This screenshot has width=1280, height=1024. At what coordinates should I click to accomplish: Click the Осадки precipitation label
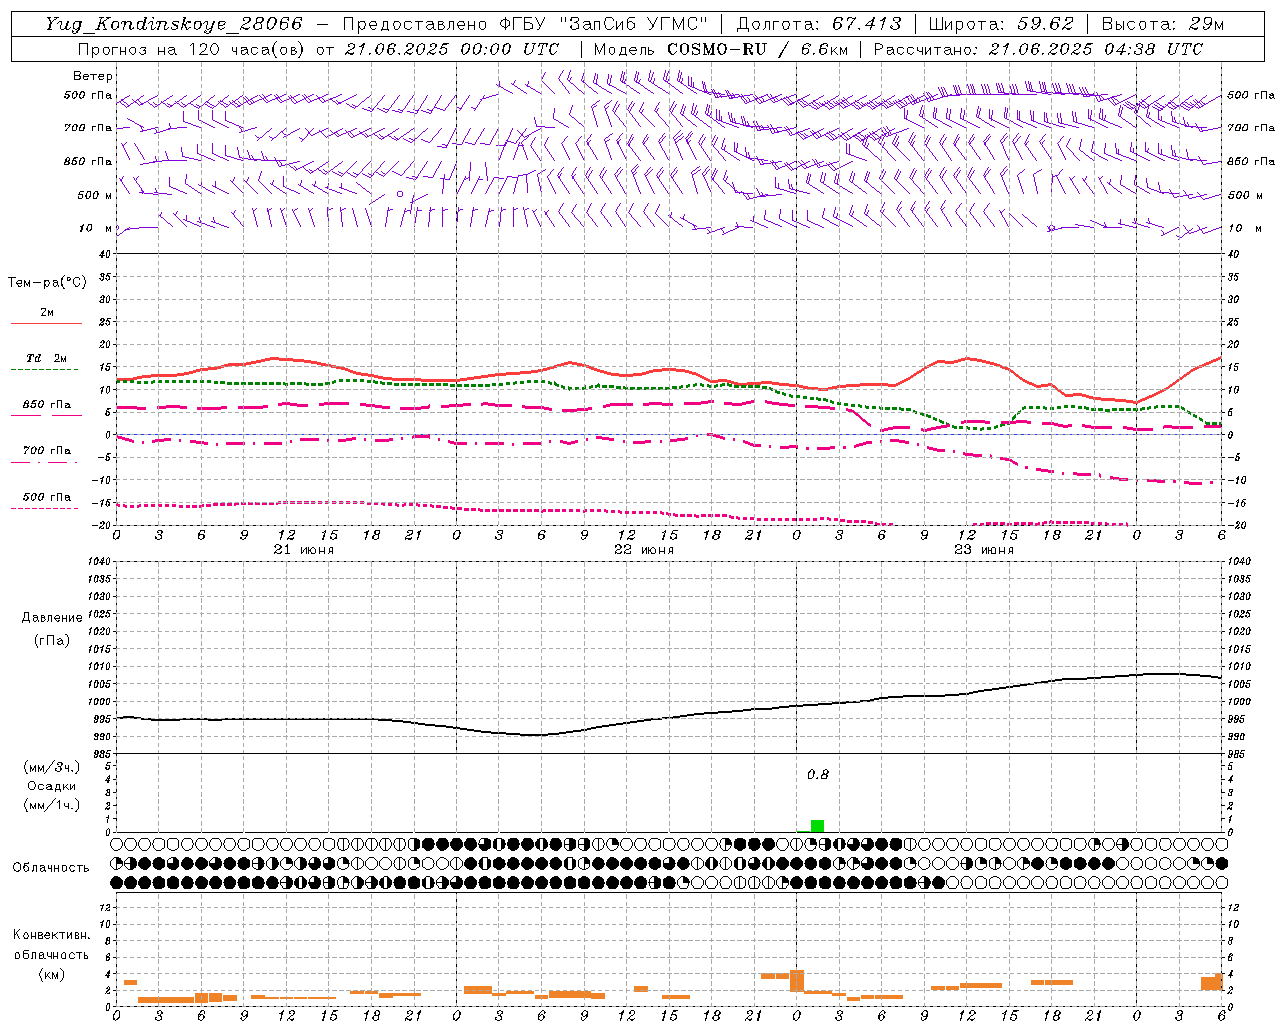click(x=52, y=786)
